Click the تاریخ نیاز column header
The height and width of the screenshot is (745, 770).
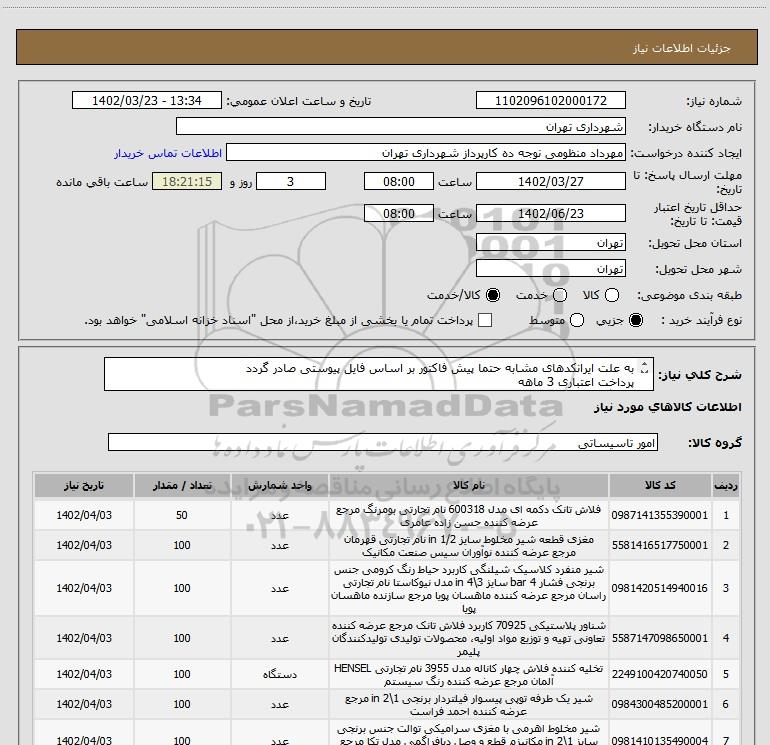pos(84,486)
